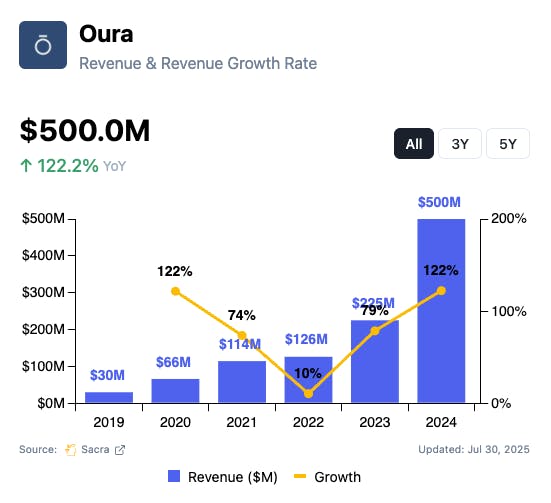Click the Growth legend label

337,477
